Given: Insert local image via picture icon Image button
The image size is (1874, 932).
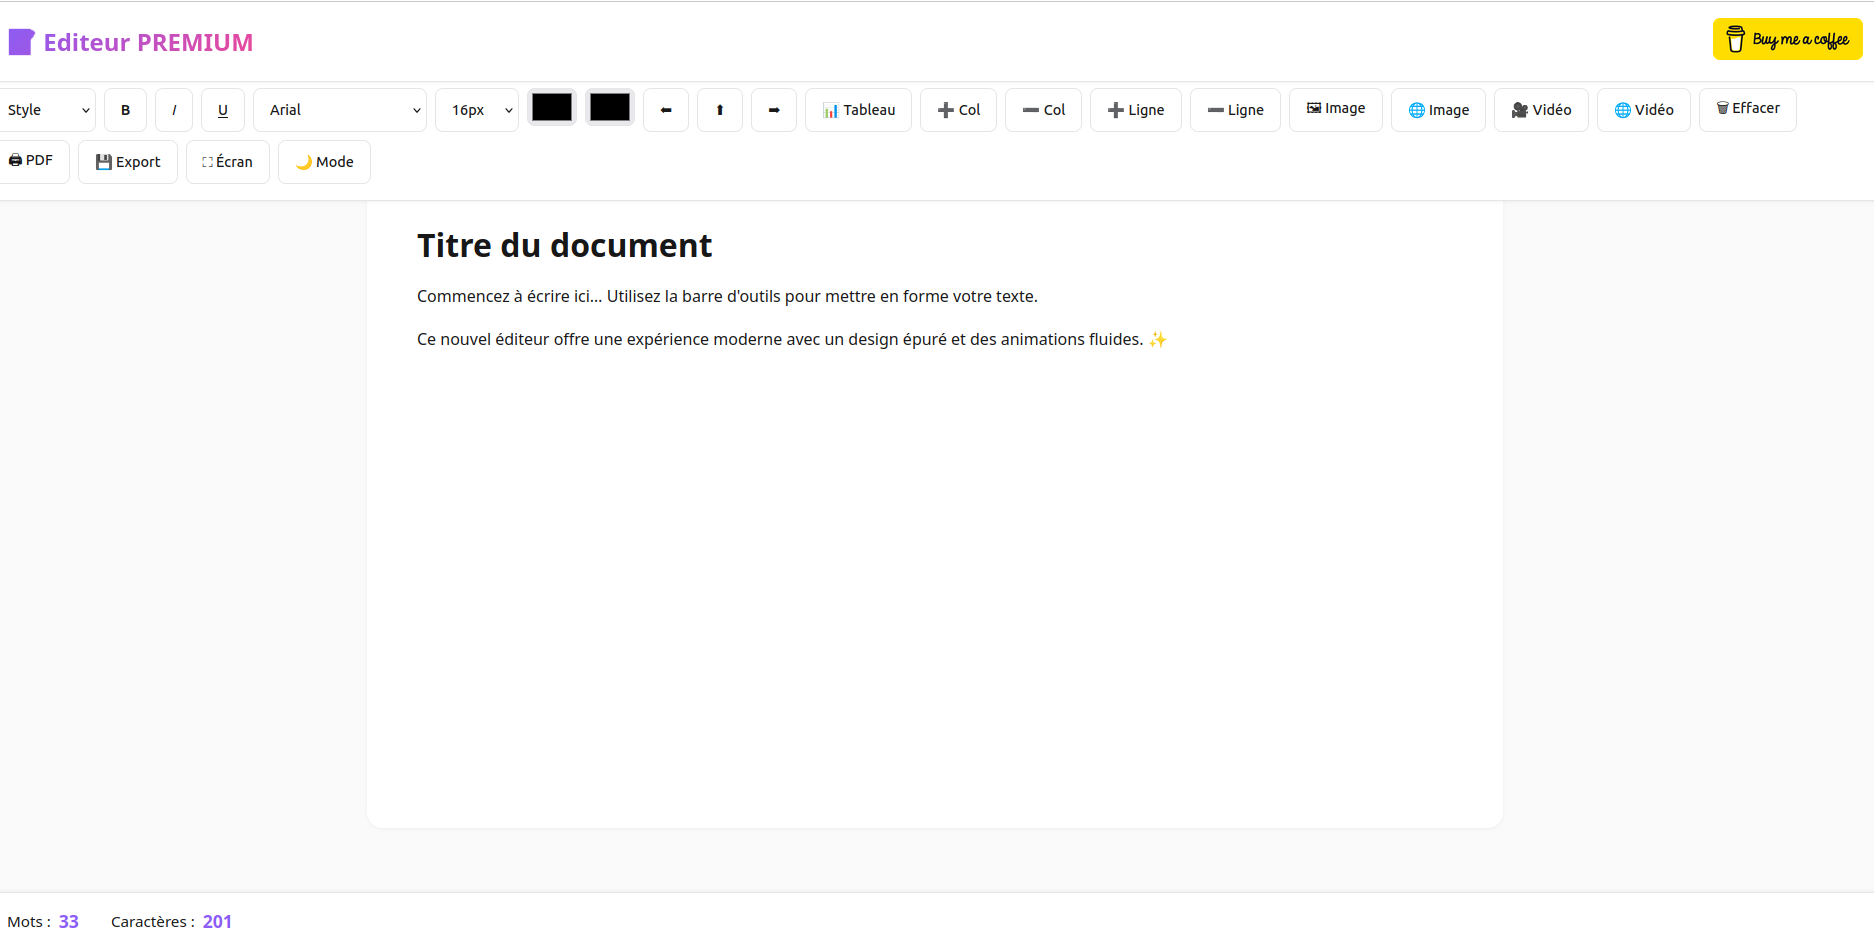Looking at the screenshot, I should click(x=1335, y=109).
